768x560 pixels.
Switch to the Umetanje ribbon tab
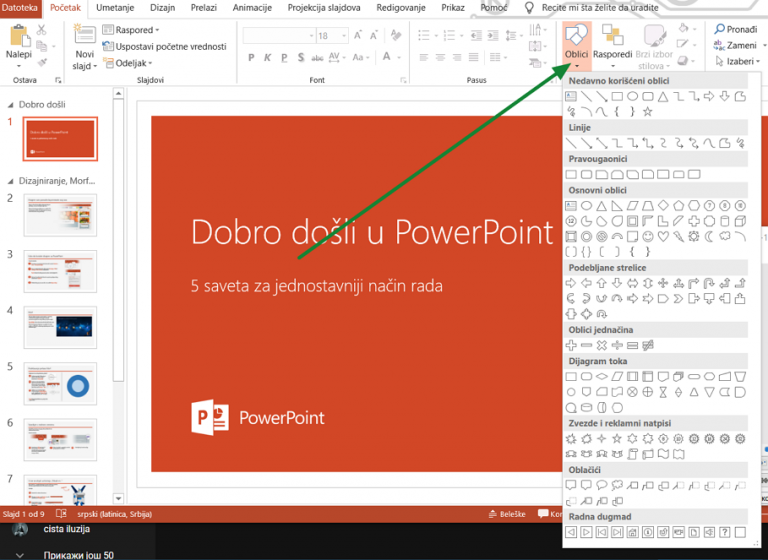(116, 8)
